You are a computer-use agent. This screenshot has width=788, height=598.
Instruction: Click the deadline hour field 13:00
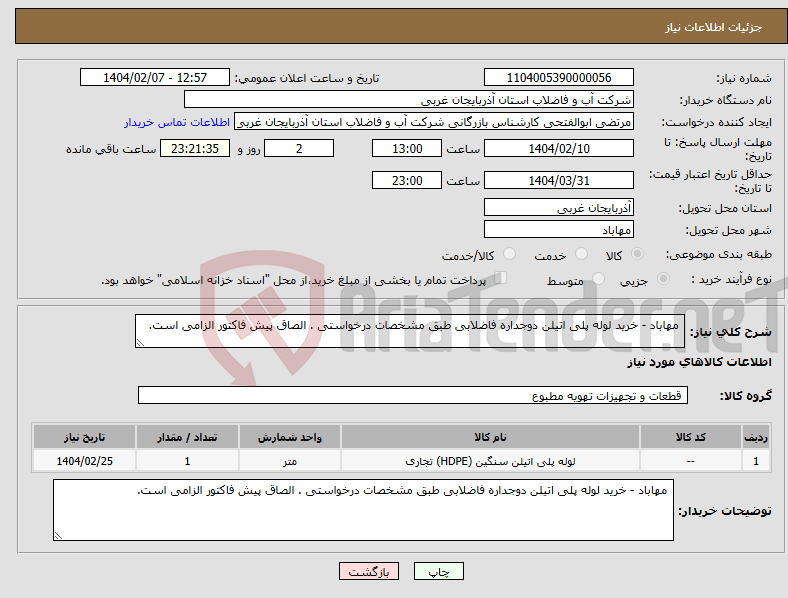[x=407, y=149]
